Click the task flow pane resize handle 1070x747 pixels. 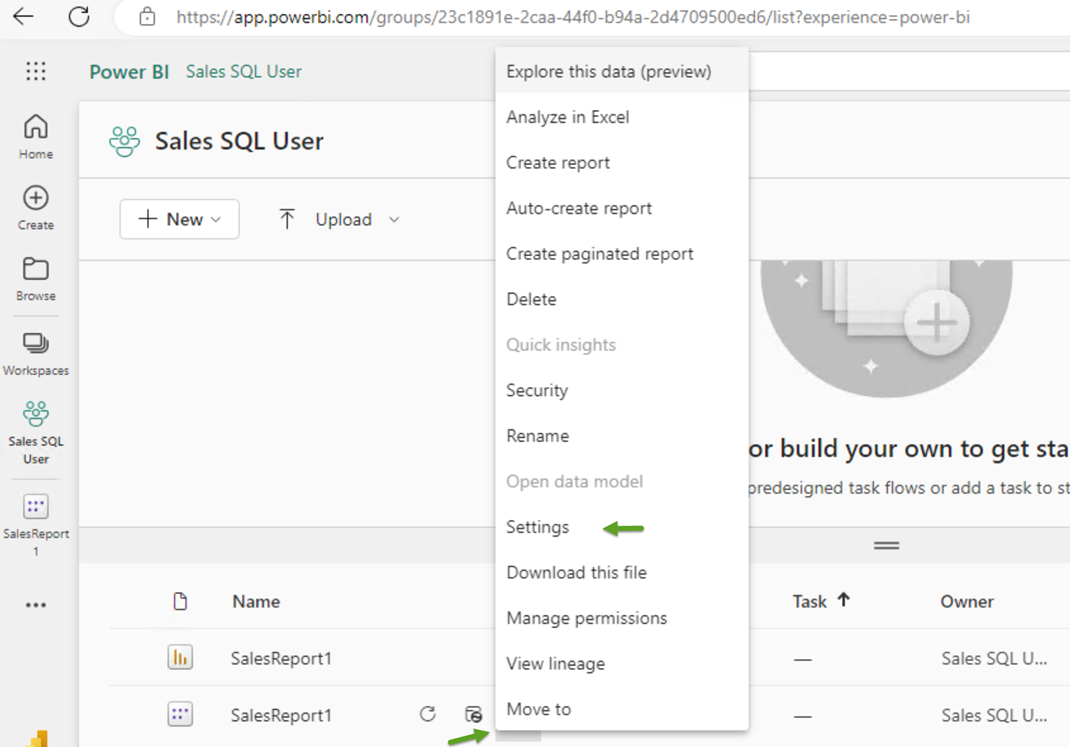pos(886,545)
